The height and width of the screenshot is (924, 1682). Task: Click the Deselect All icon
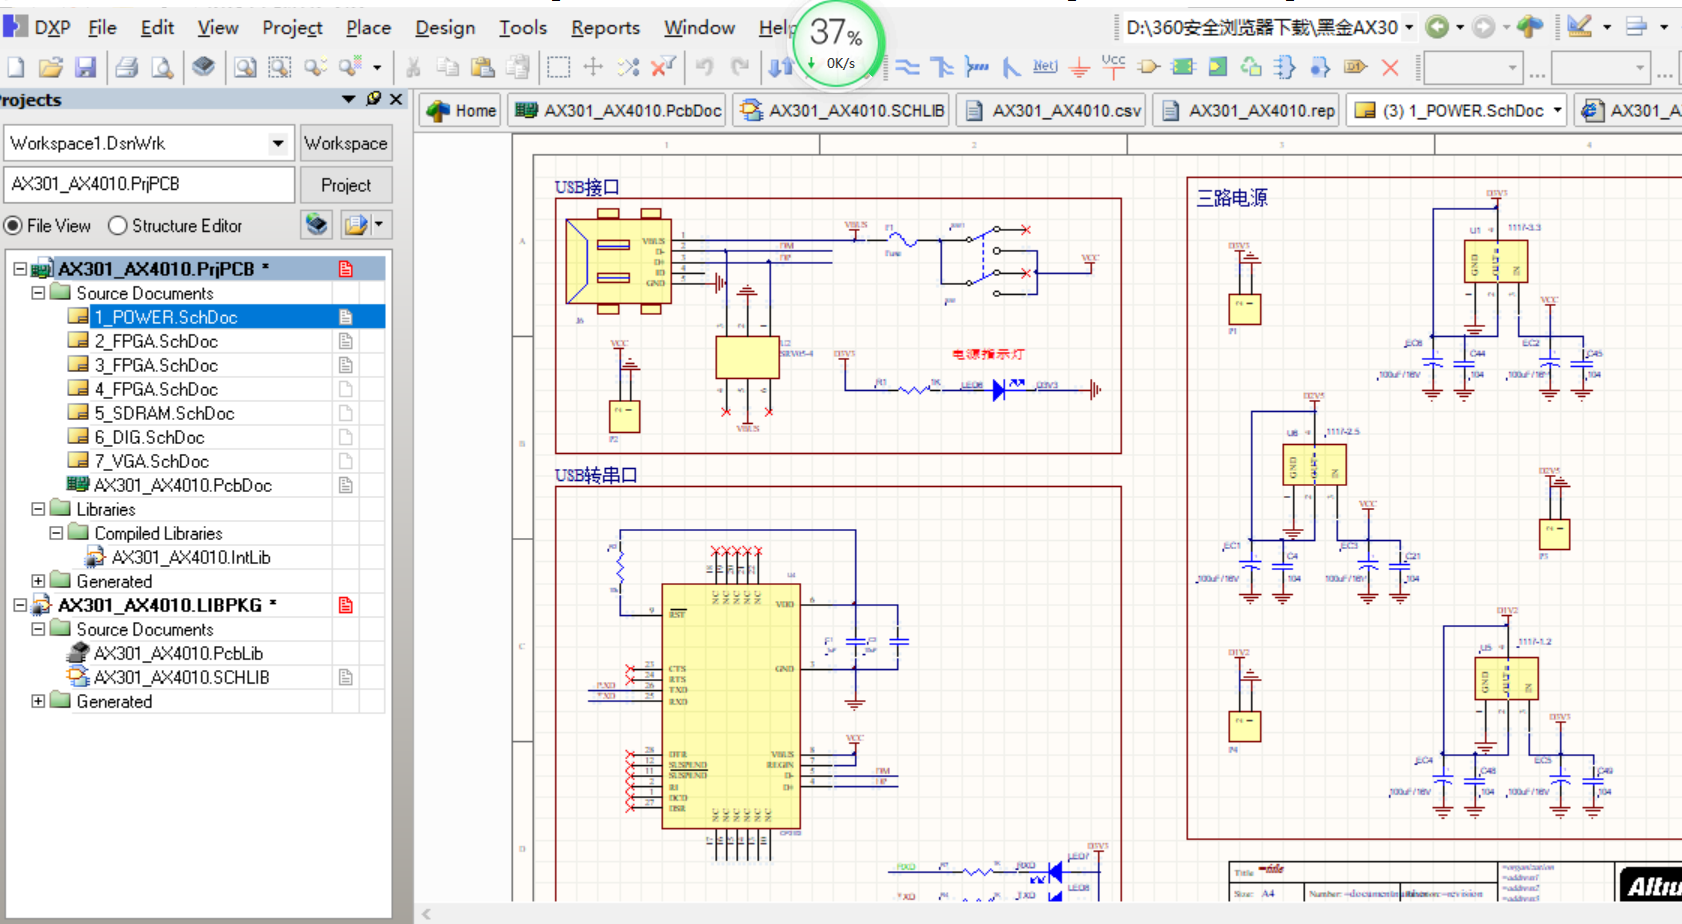point(628,67)
